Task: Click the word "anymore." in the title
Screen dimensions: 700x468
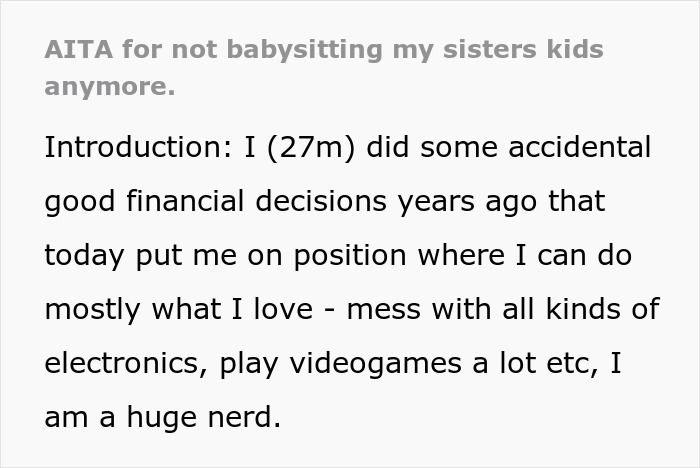Action: [110, 86]
